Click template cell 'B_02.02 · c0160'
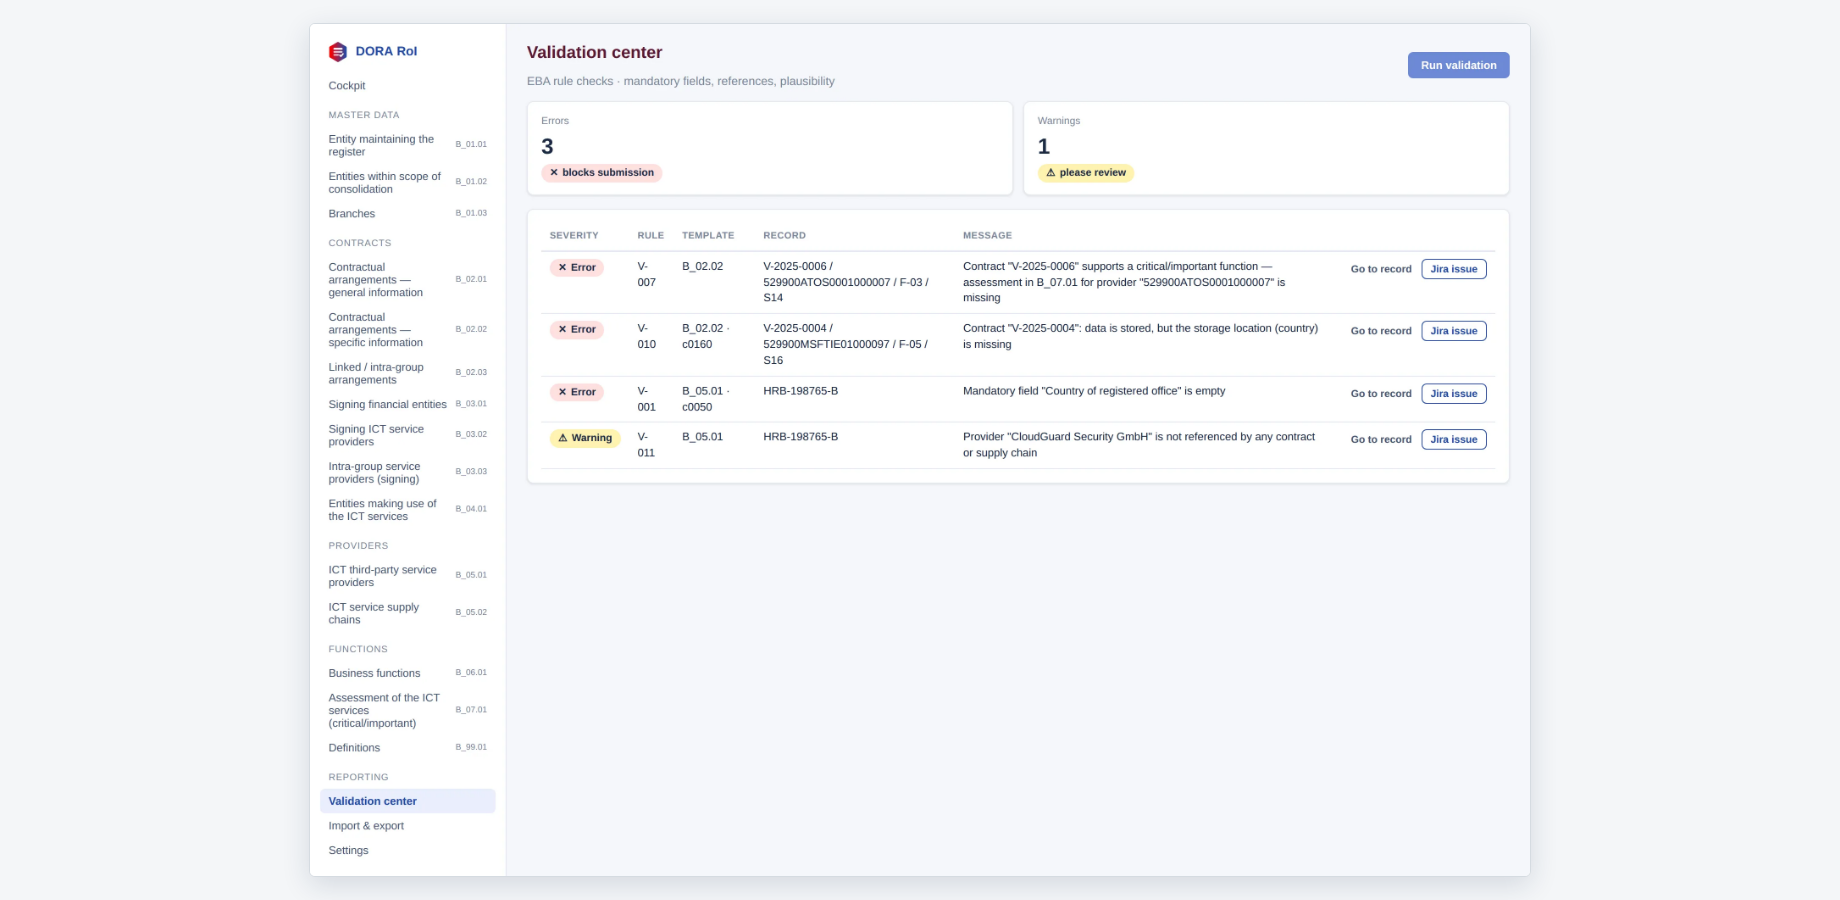This screenshot has height=900, width=1840. (x=706, y=336)
